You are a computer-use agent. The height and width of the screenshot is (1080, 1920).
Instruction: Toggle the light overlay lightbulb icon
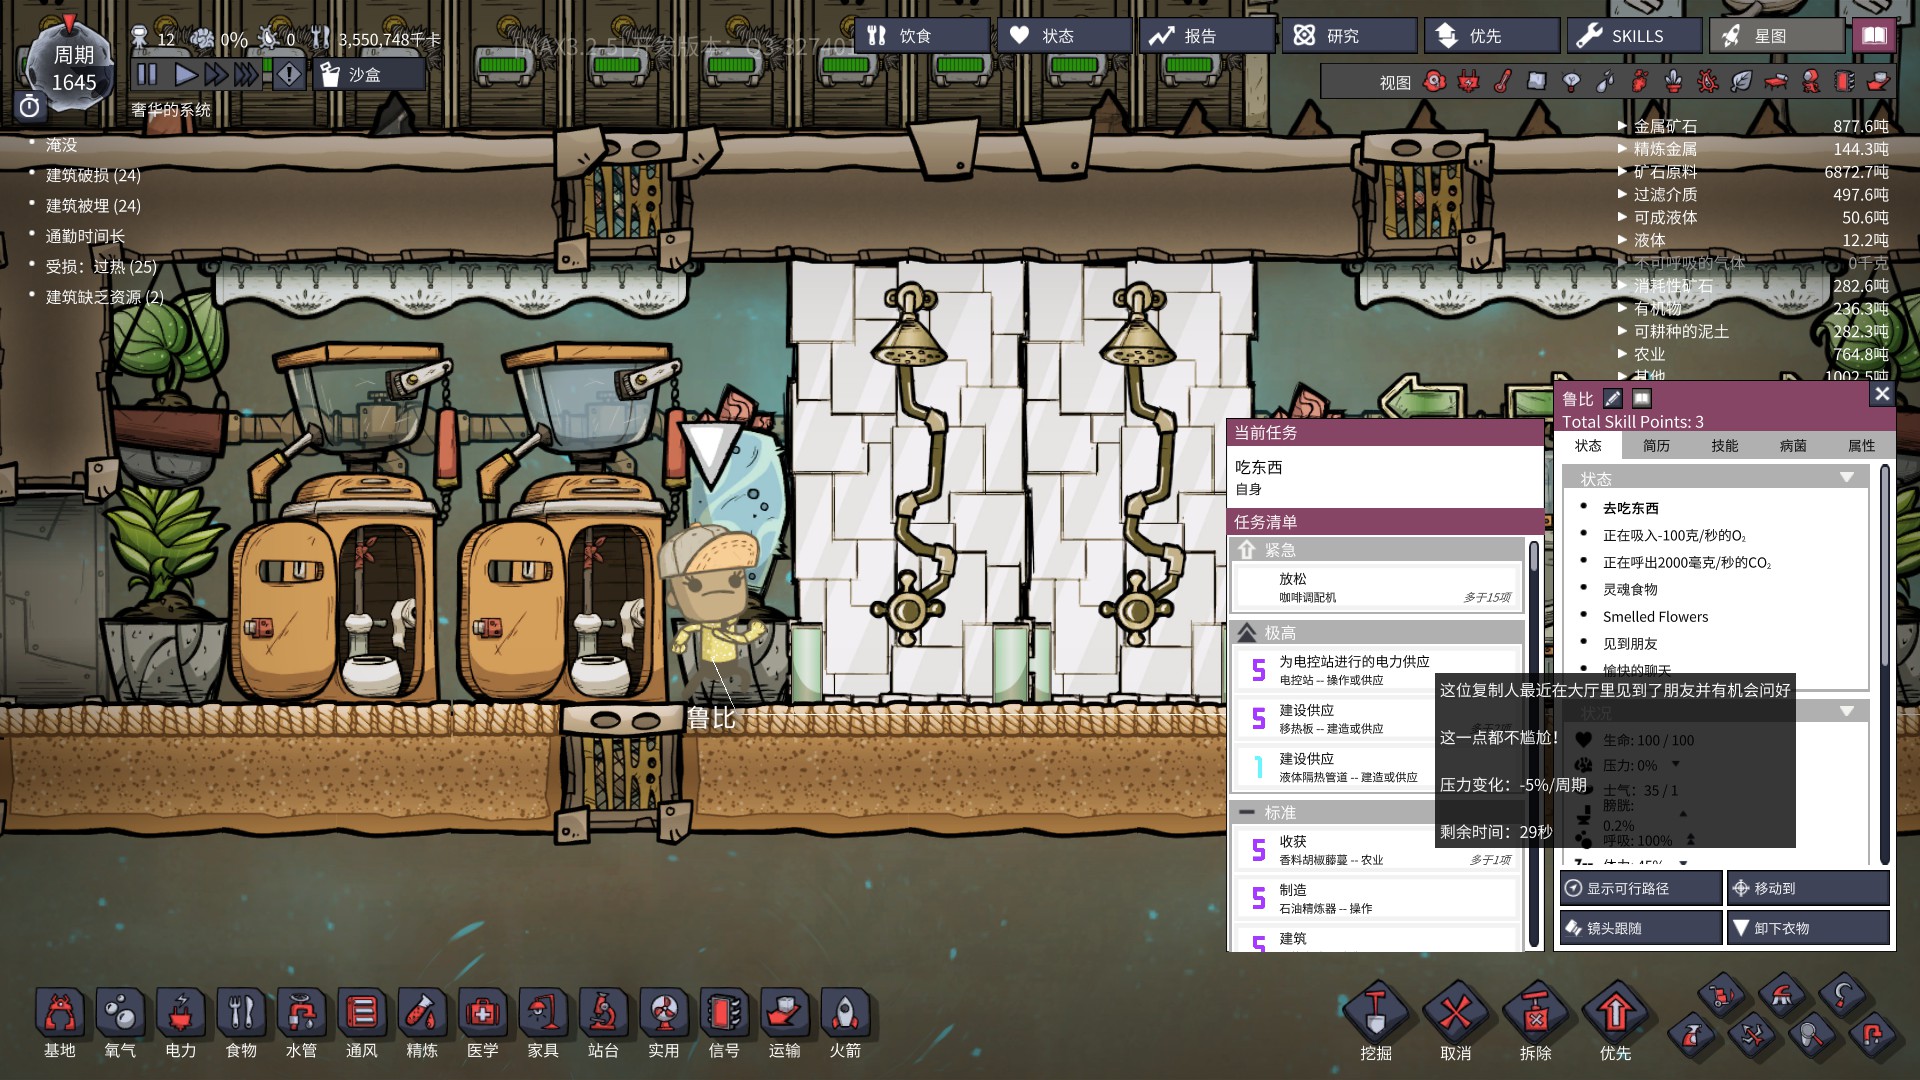click(x=1571, y=82)
